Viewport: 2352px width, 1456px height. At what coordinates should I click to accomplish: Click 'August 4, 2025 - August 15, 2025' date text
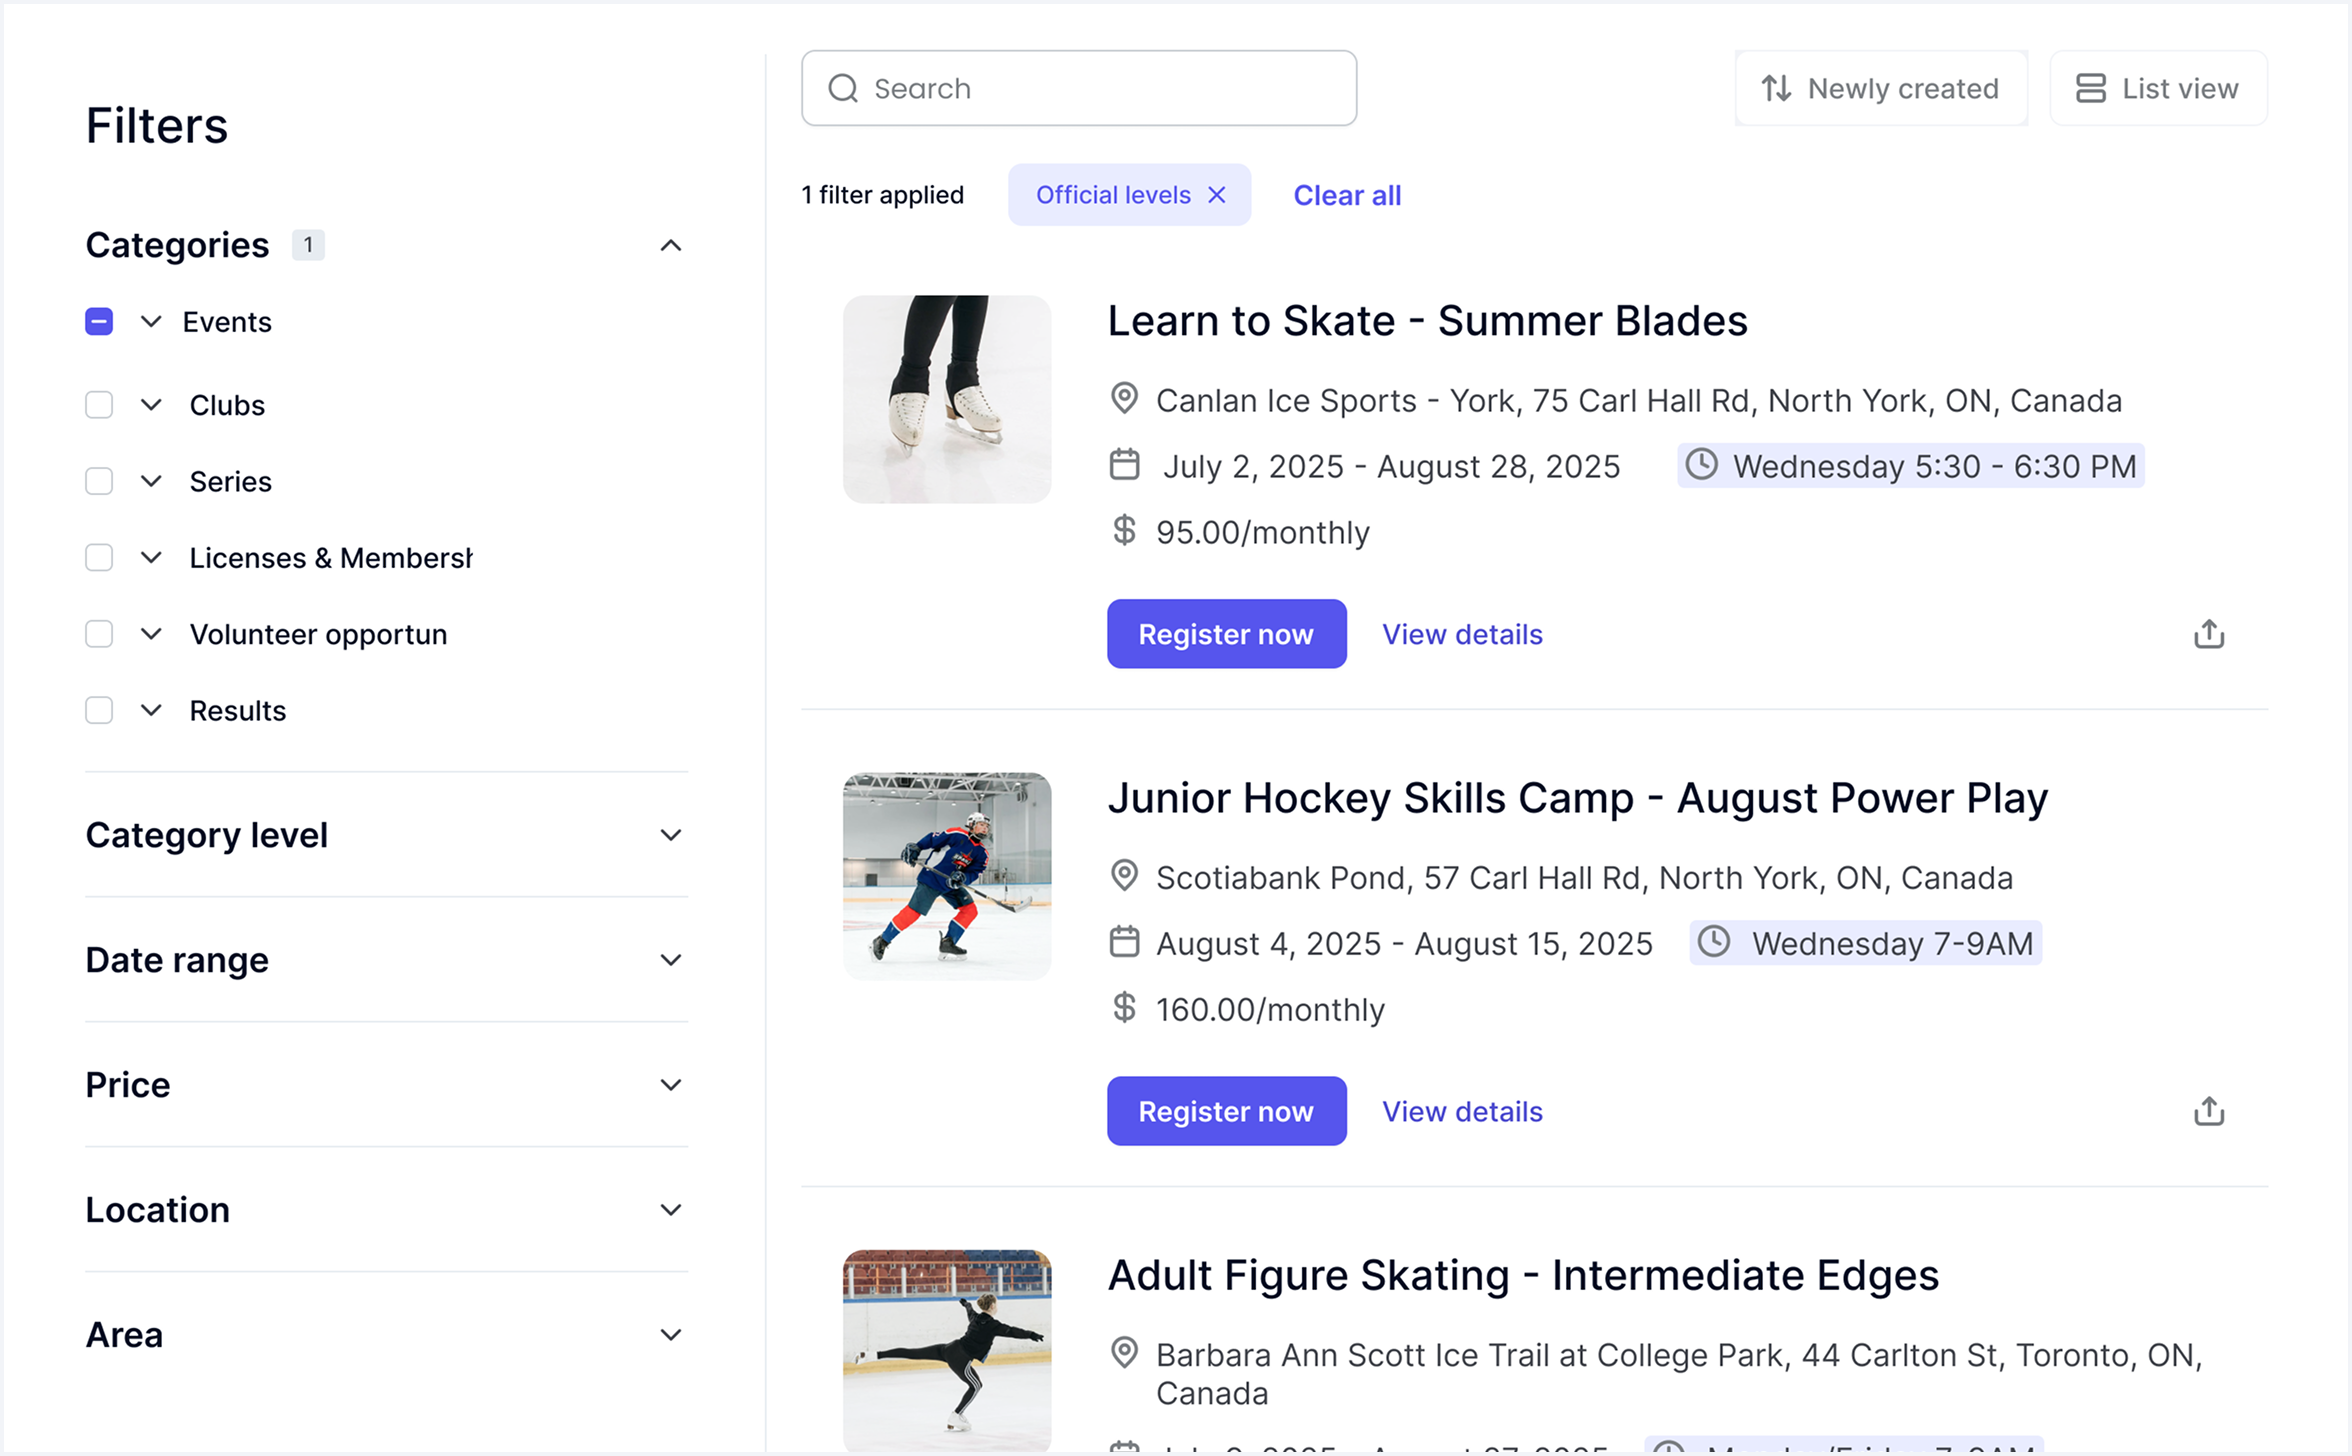[1404, 943]
